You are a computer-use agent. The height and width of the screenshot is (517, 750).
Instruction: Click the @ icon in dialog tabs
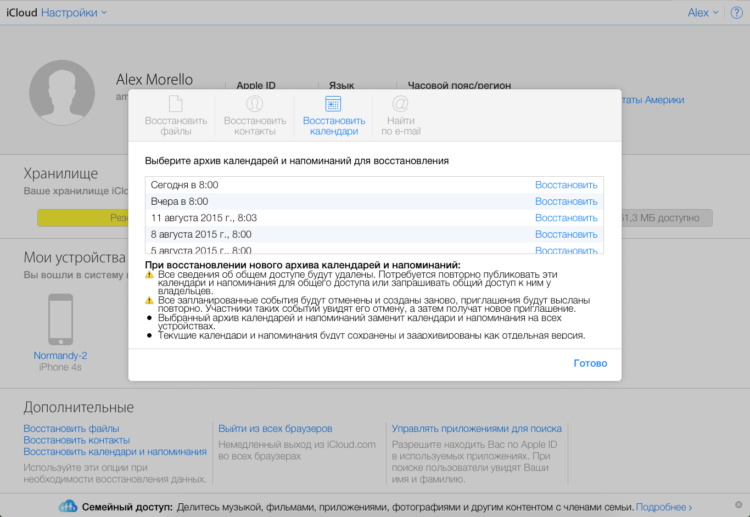400,104
